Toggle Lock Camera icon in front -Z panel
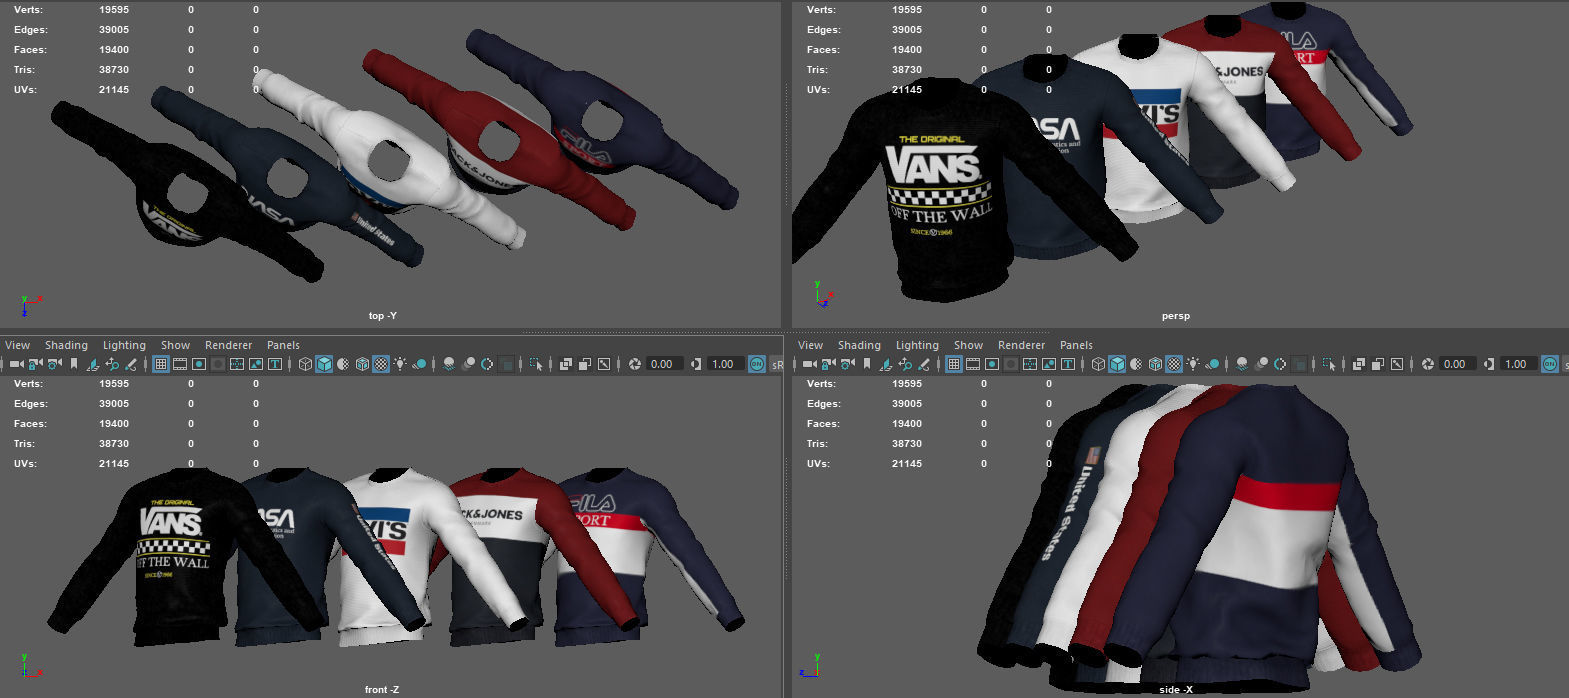 35,364
